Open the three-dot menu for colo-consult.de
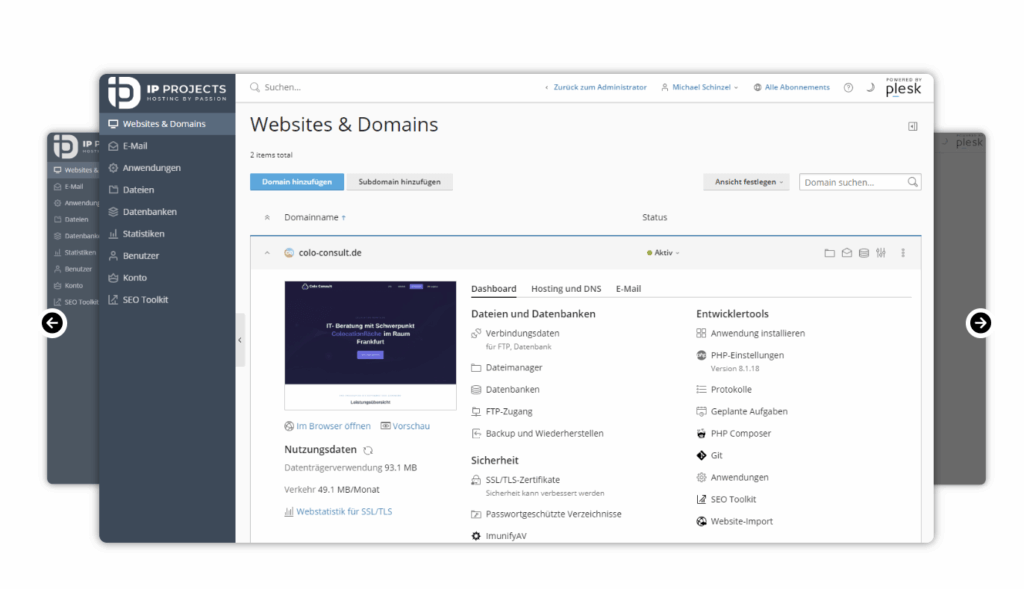 tap(903, 253)
